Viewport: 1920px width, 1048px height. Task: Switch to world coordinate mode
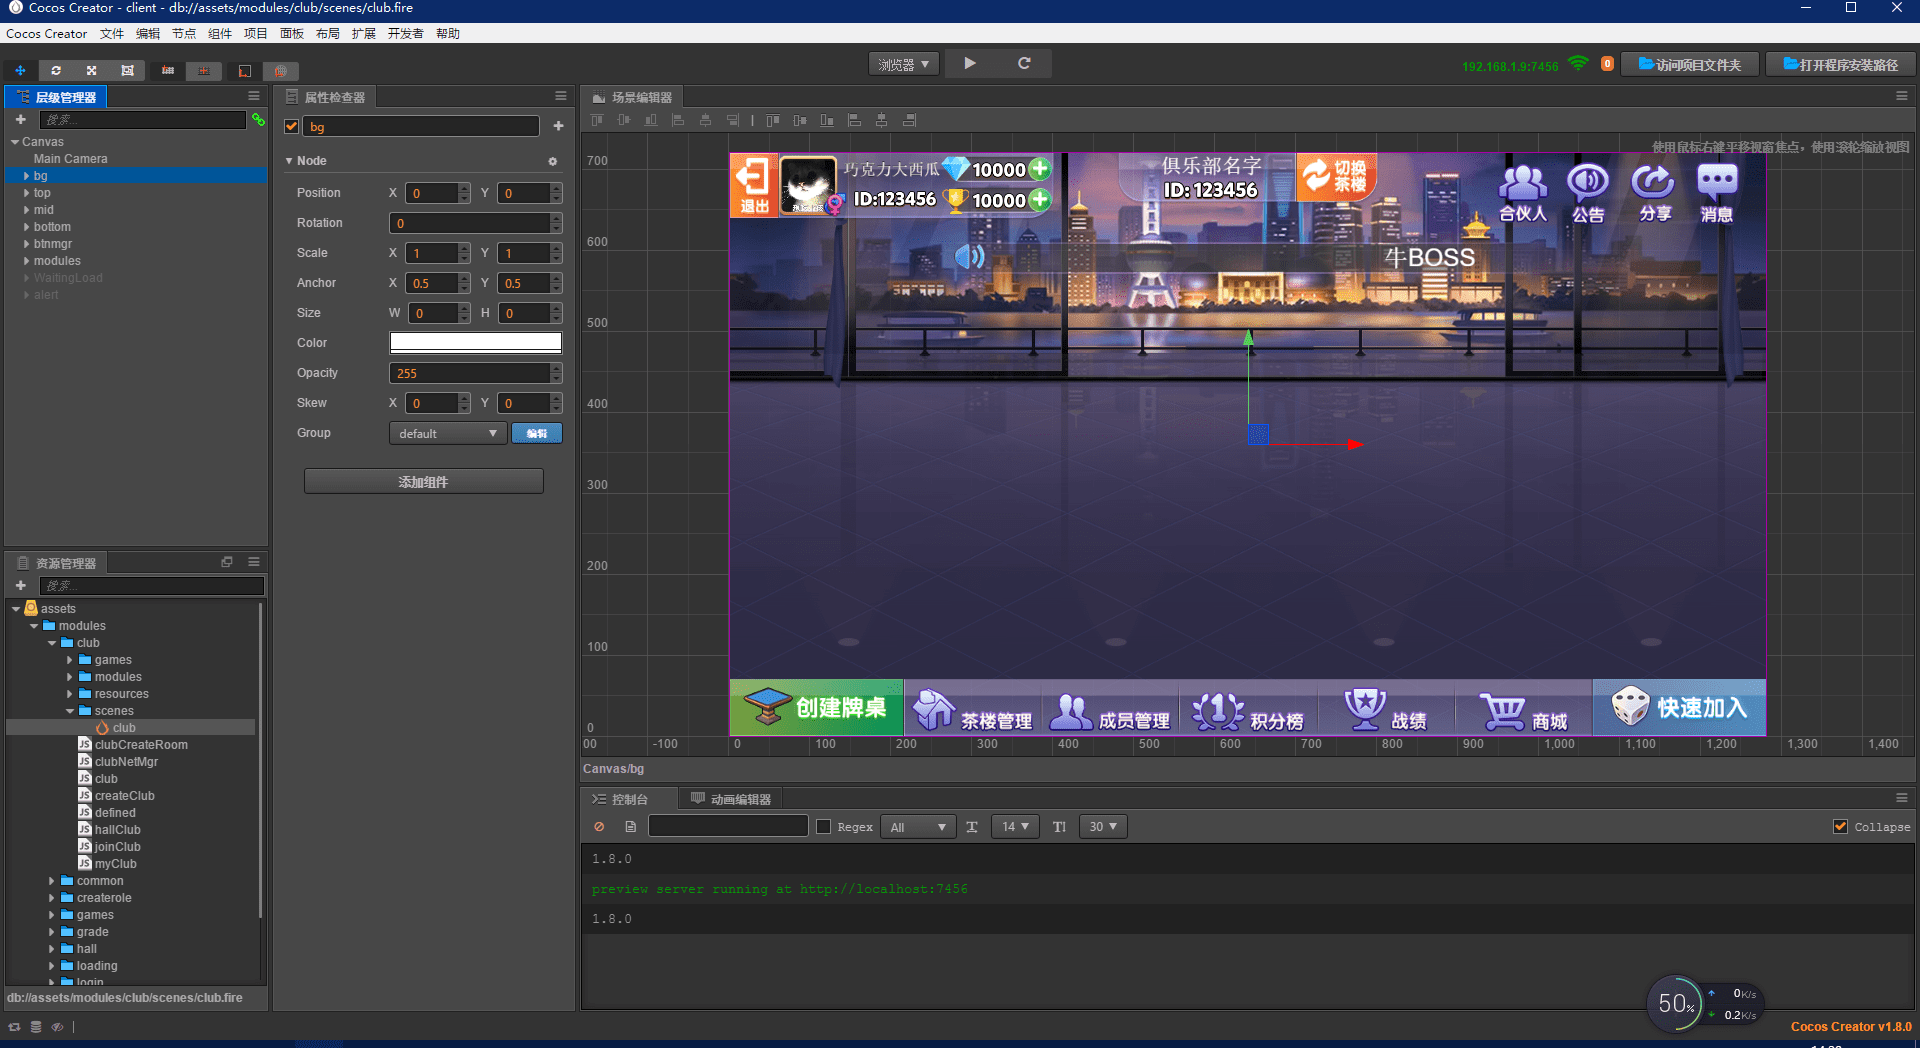(281, 71)
